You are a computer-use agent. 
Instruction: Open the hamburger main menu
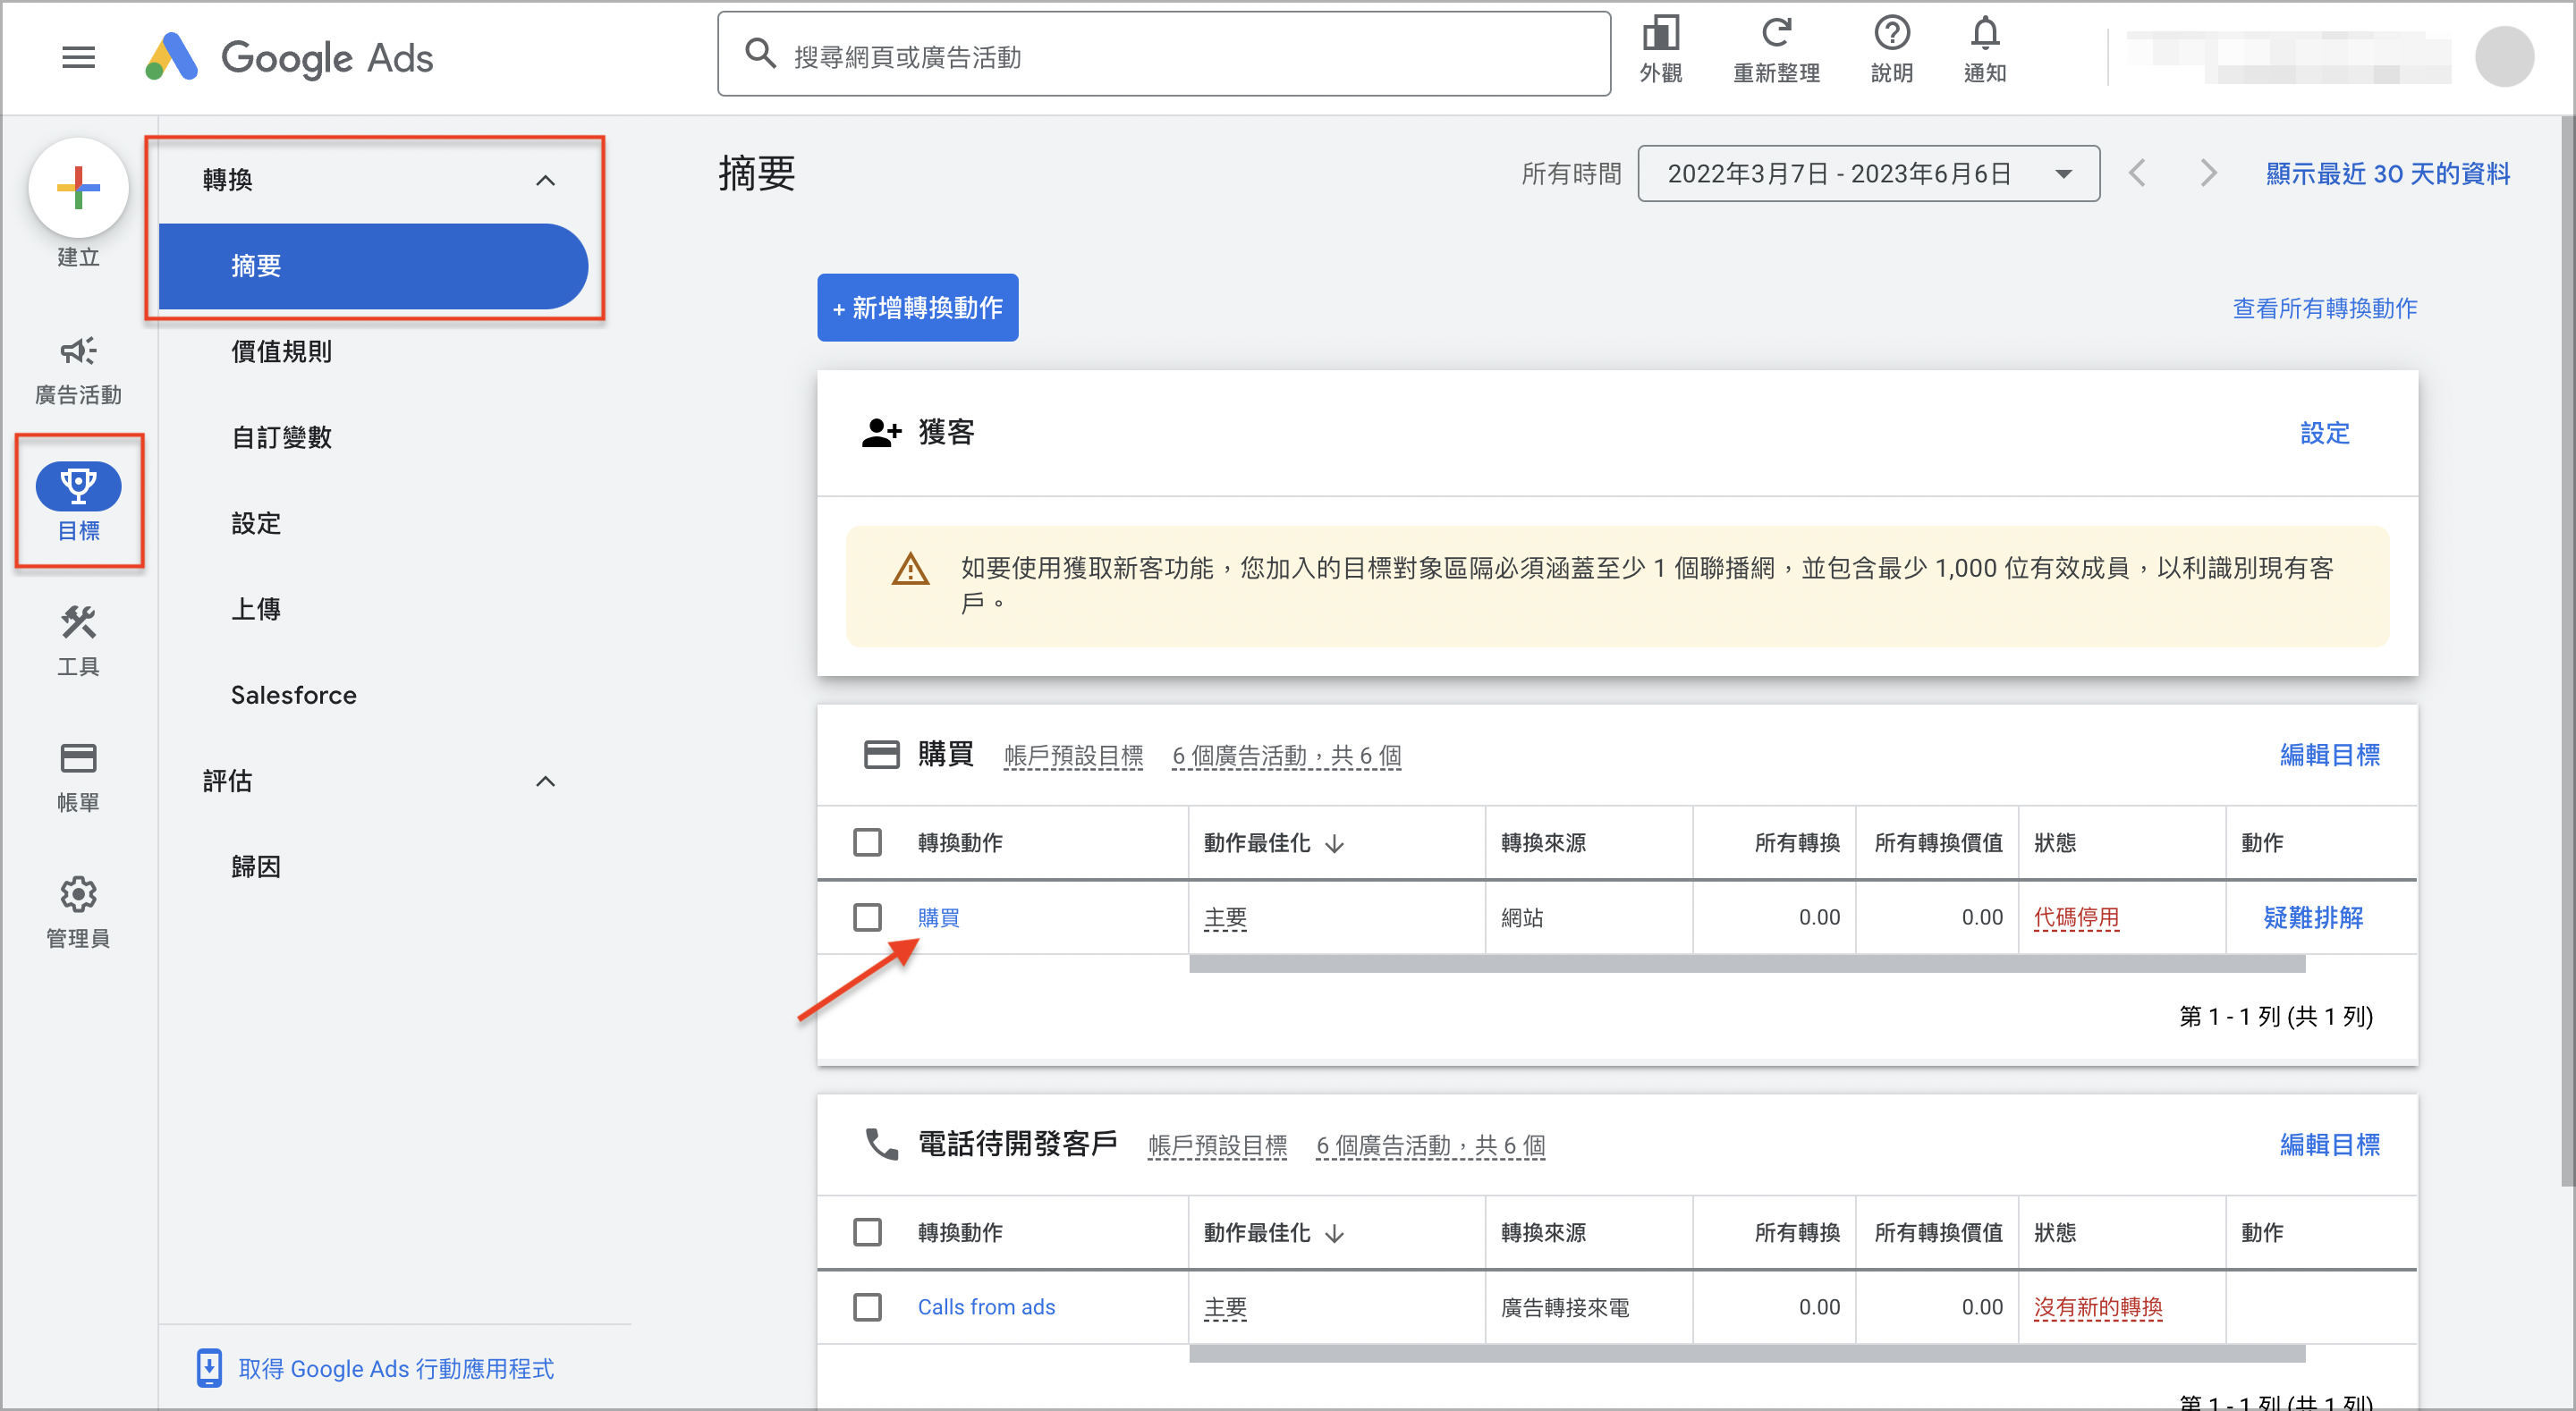click(78, 57)
